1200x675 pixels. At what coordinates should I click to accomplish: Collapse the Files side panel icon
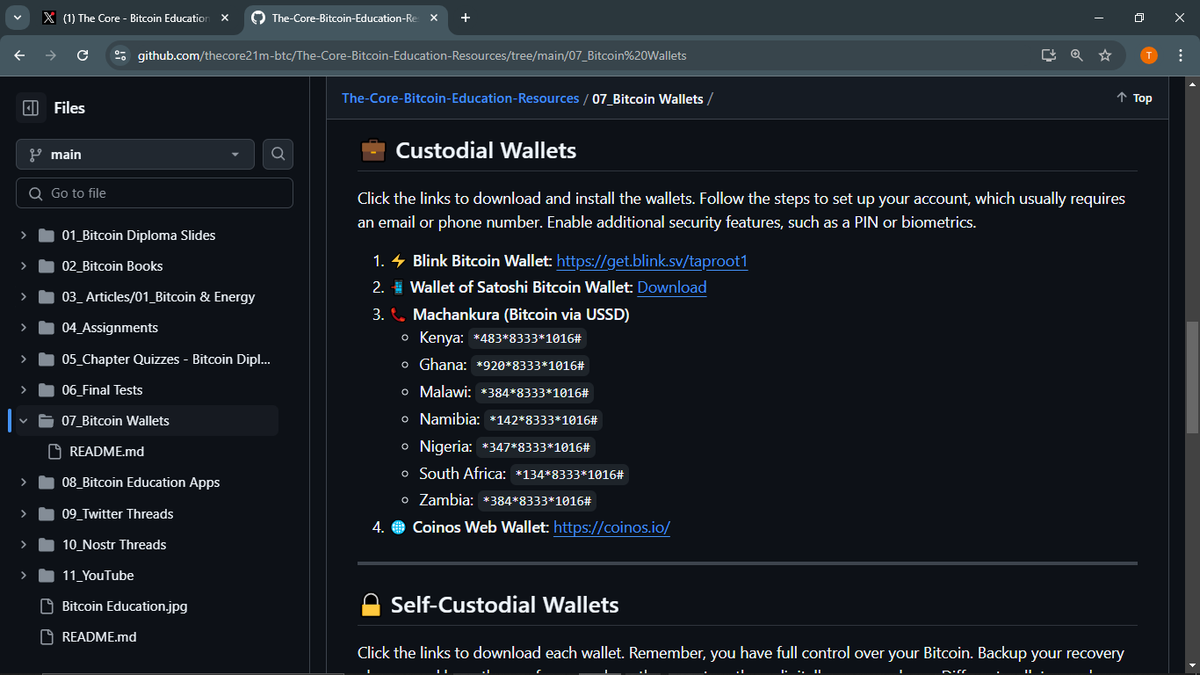(x=30, y=108)
